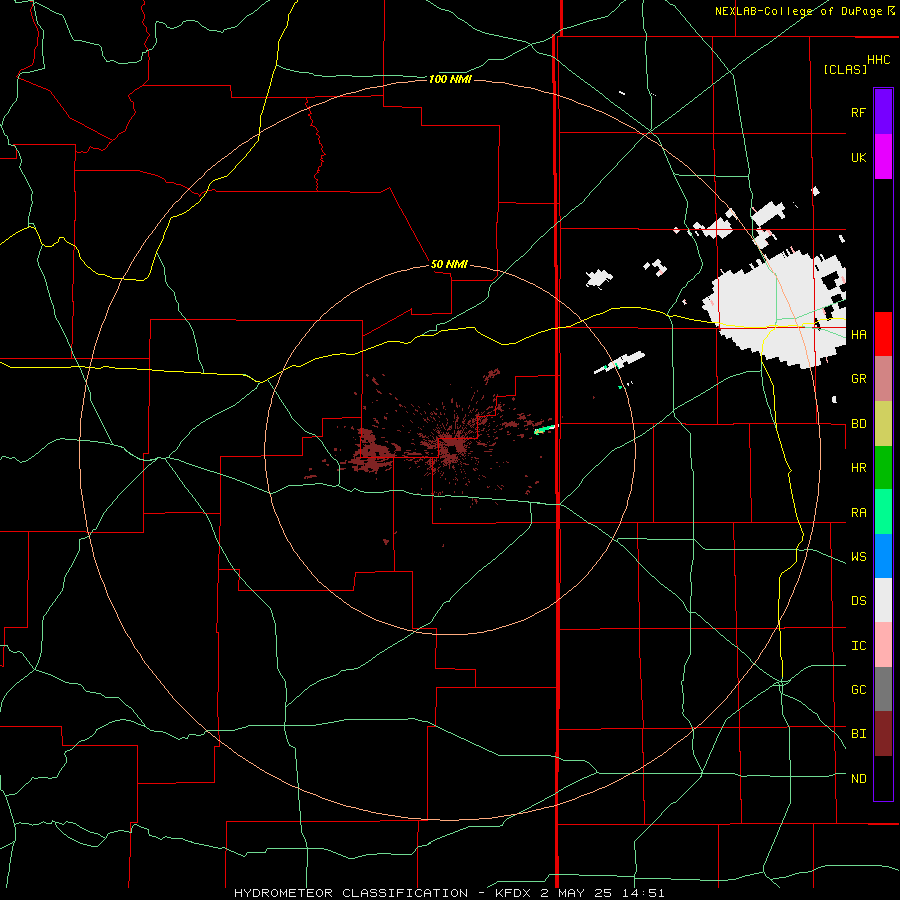The image size is (900, 900).
Task: Click the RF purple color swatch
Action: pos(883,112)
